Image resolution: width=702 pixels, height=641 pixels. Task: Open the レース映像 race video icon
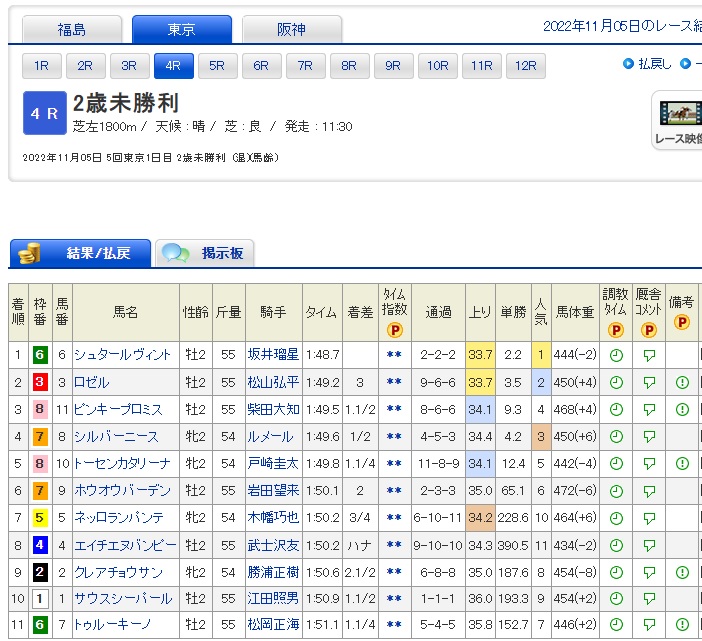(678, 120)
